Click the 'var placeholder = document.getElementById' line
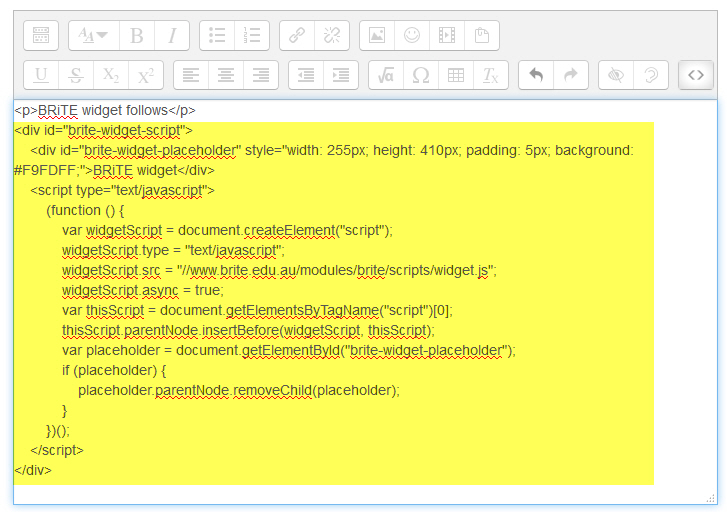Image resolution: width=727 pixels, height=512 pixels. click(x=289, y=350)
